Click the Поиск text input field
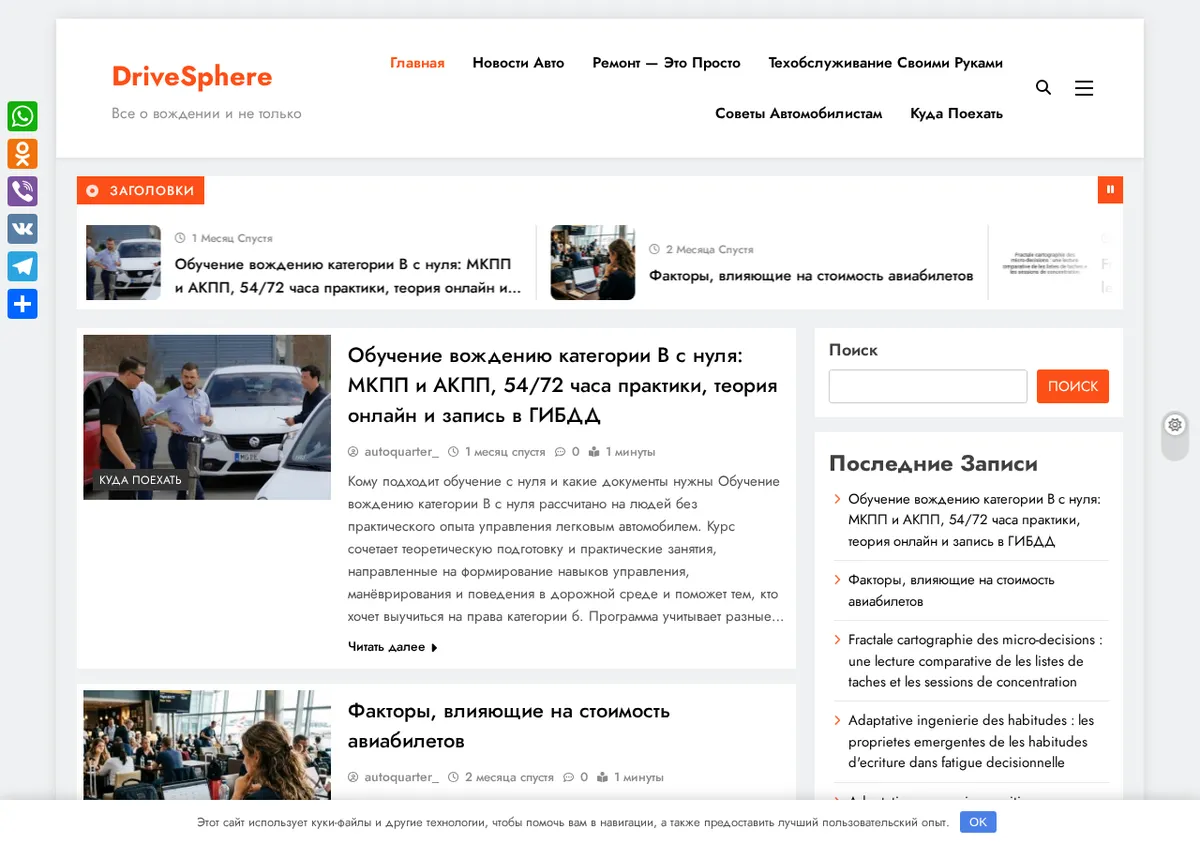The height and width of the screenshot is (844, 1200). pyautogui.click(x=928, y=386)
